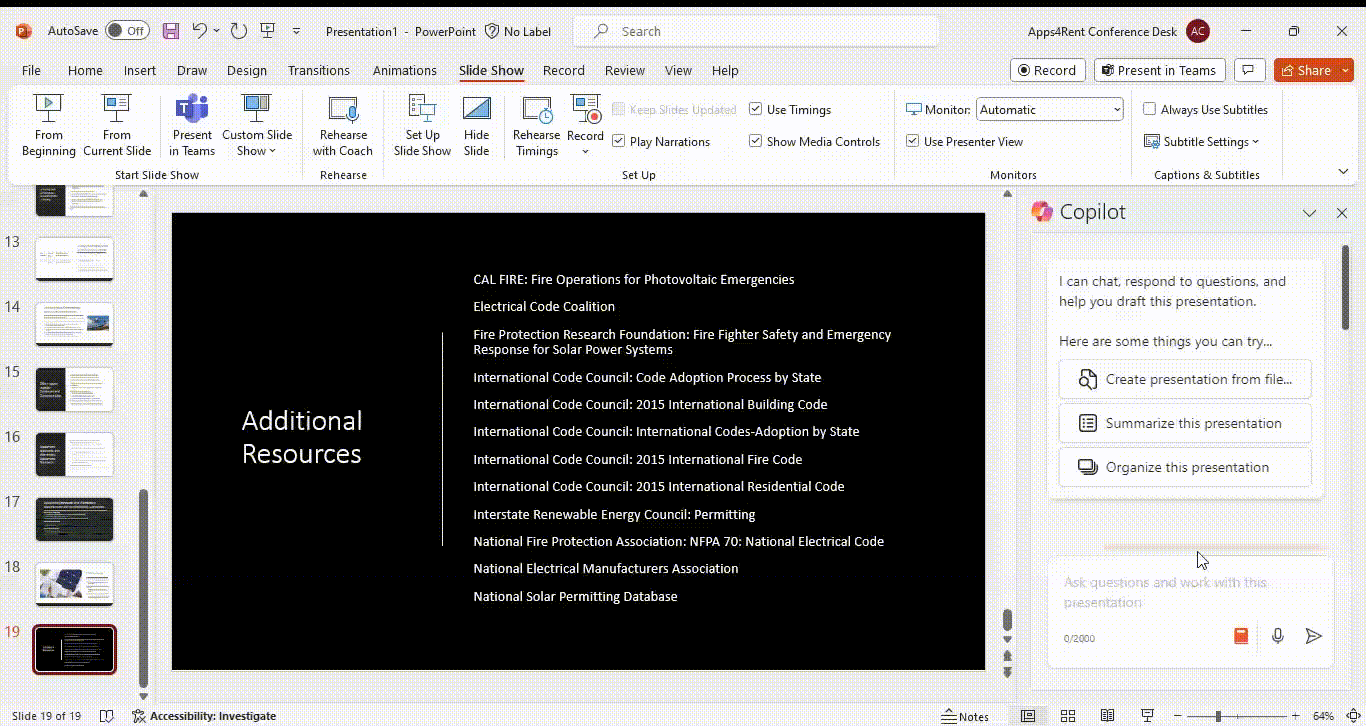Click the zoom slider handle

(1218, 716)
